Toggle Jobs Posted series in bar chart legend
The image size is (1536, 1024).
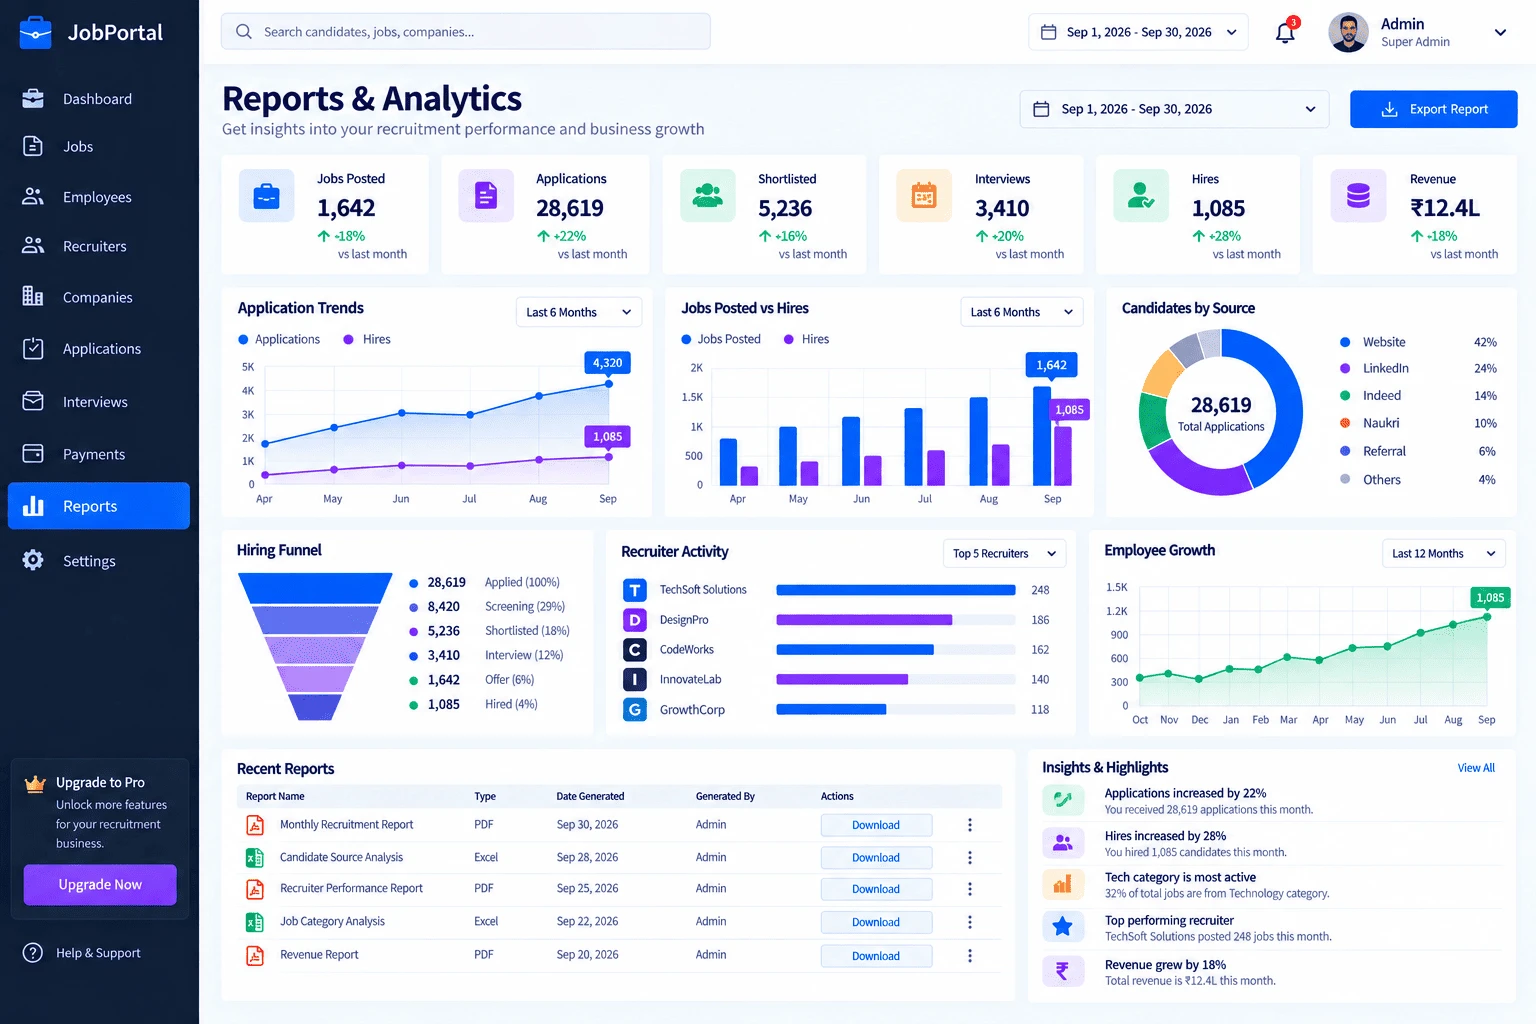click(721, 340)
